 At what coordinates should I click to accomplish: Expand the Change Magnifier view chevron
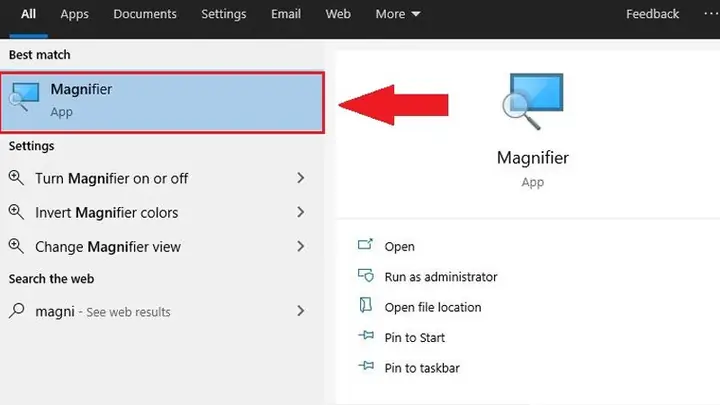click(301, 246)
